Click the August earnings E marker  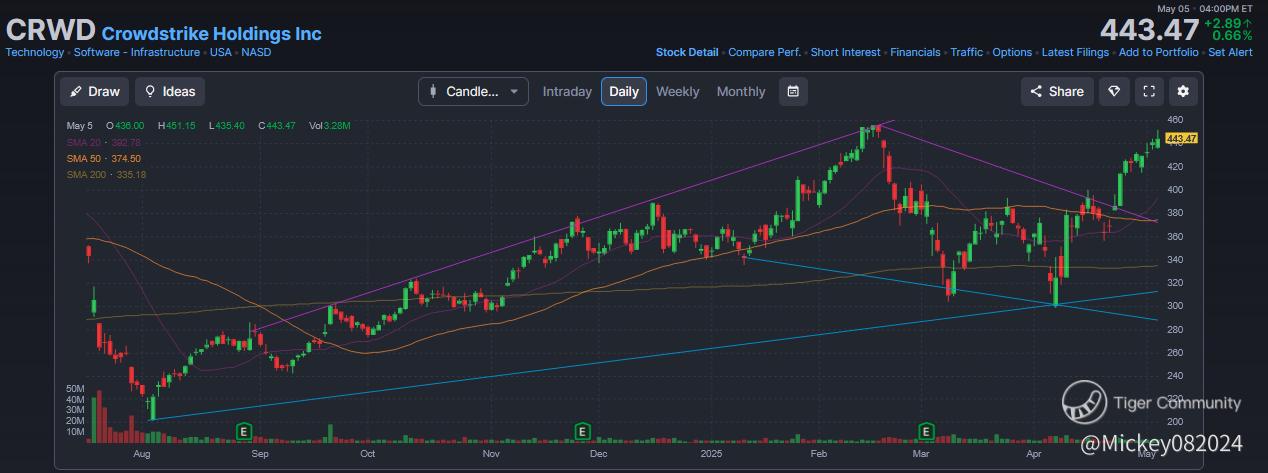click(242, 430)
